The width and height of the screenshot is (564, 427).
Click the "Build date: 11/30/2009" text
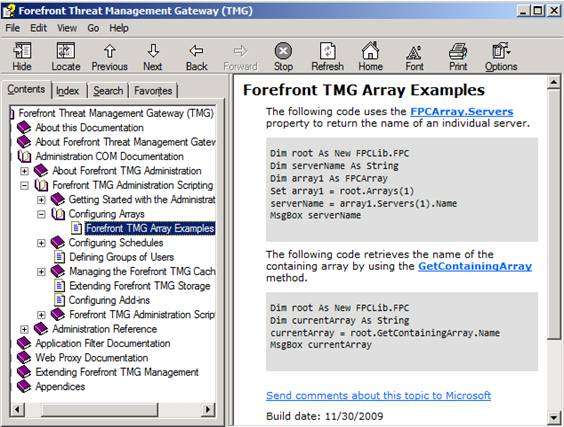pos(324,416)
